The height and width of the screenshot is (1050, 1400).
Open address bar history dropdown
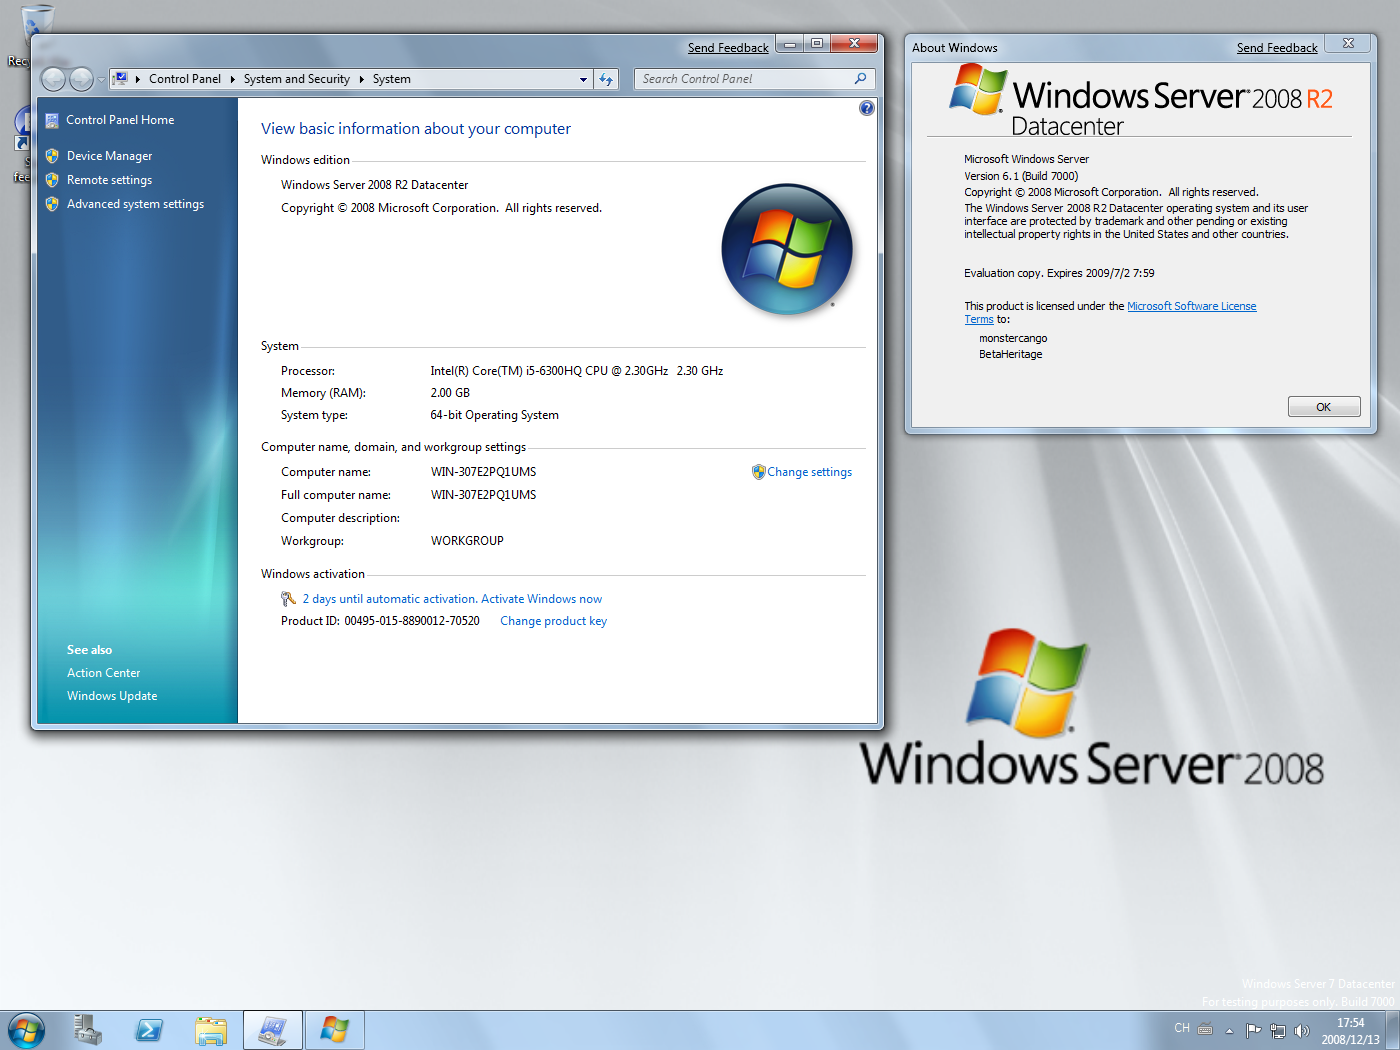[583, 79]
